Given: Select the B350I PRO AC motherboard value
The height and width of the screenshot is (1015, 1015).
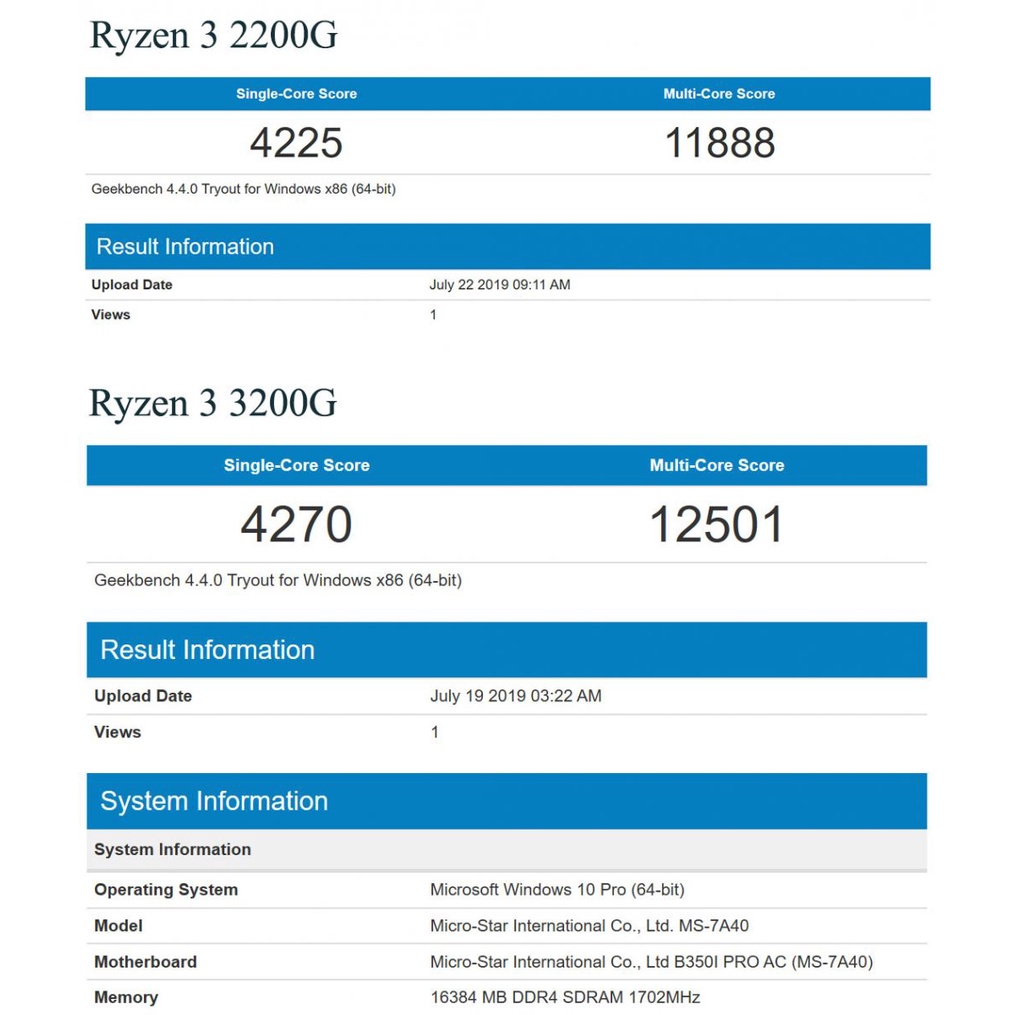Looking at the screenshot, I should tap(651, 962).
